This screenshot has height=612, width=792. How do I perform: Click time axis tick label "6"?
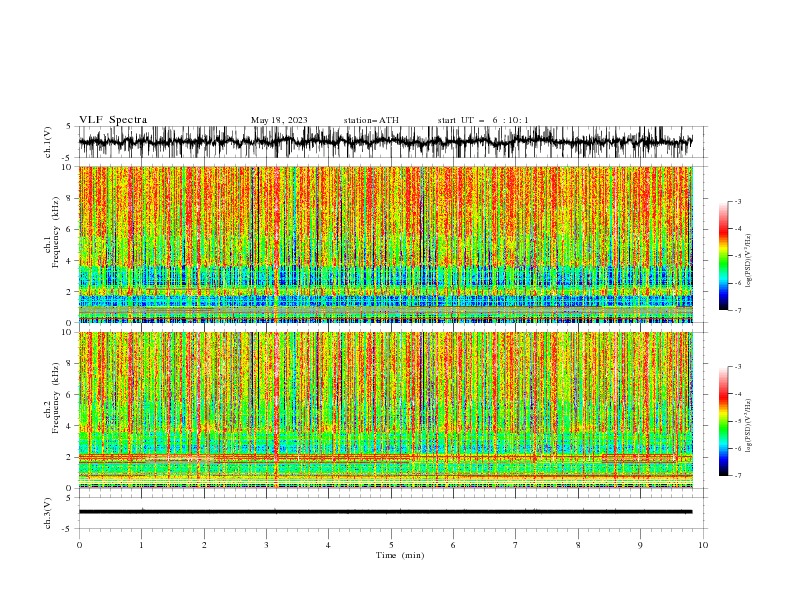coord(453,545)
